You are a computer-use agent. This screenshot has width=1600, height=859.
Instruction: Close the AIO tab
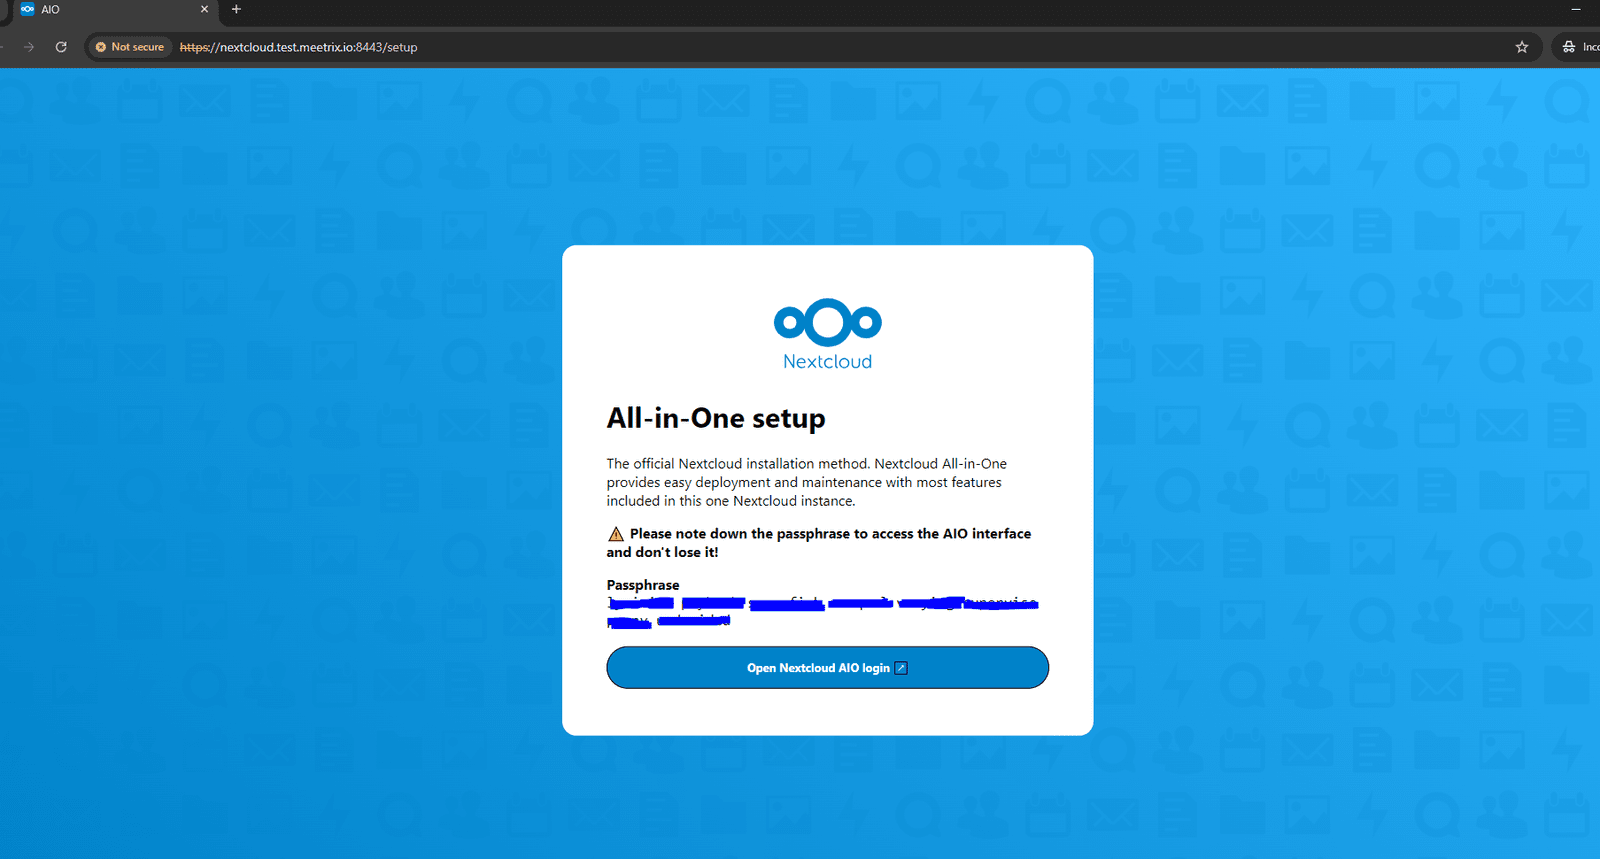204,9
